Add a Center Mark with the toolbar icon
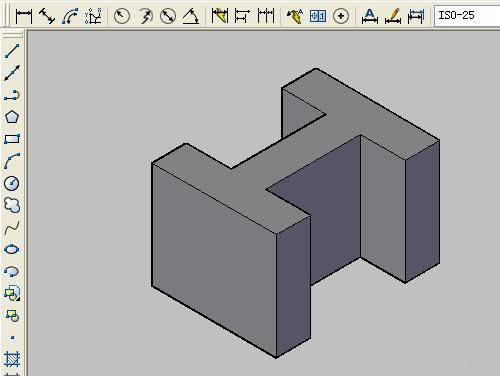The height and width of the screenshot is (376, 500). tap(341, 16)
